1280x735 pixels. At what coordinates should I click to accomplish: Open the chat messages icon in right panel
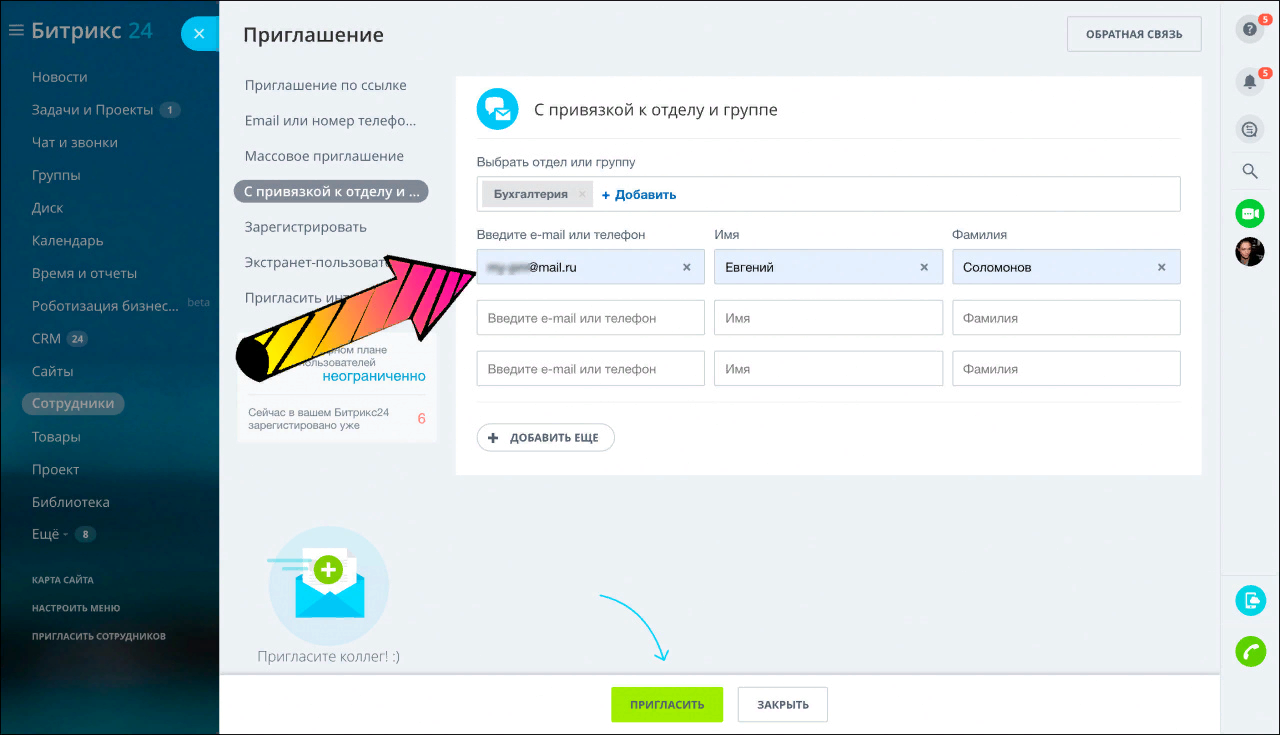click(1249, 129)
